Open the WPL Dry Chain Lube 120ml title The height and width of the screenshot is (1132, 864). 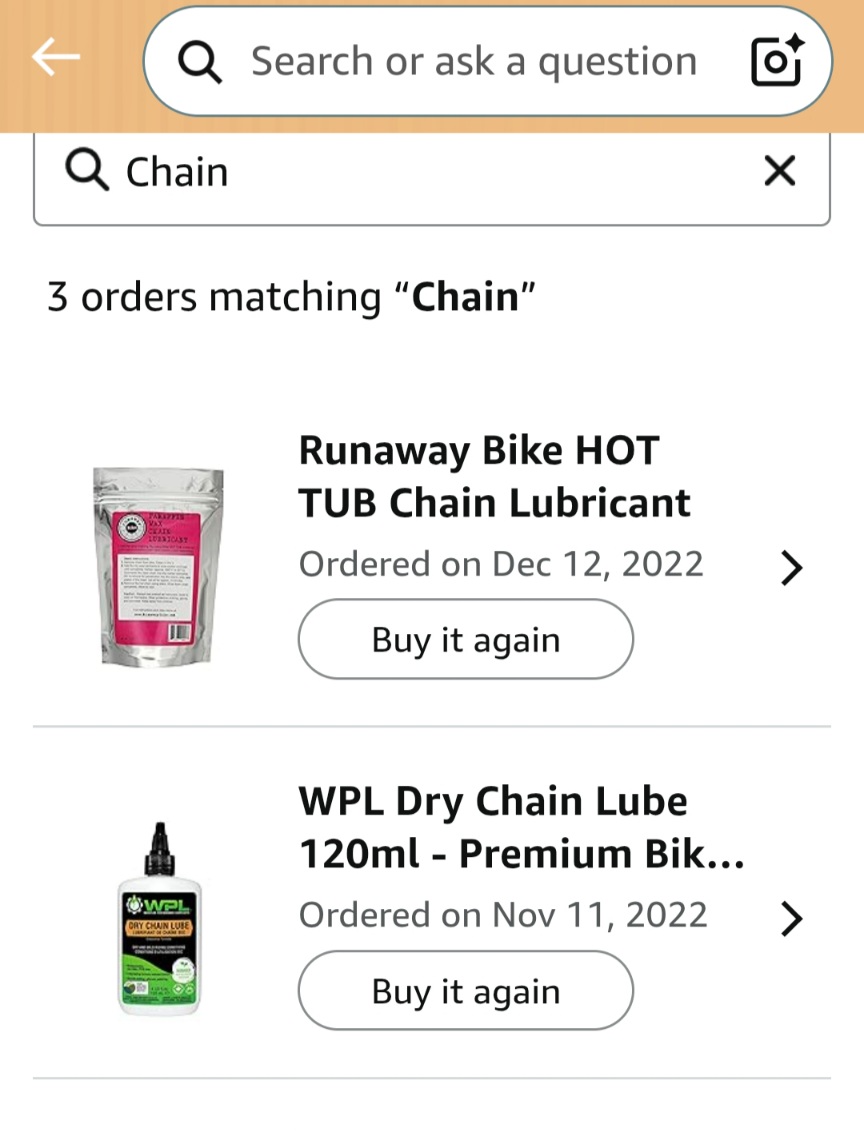click(521, 828)
